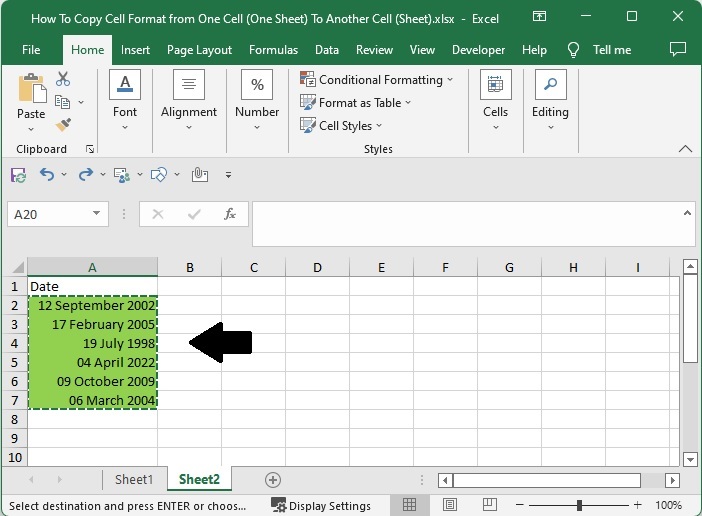The height and width of the screenshot is (516, 702).
Task: Activate the Format Painter brush
Action: 63,124
